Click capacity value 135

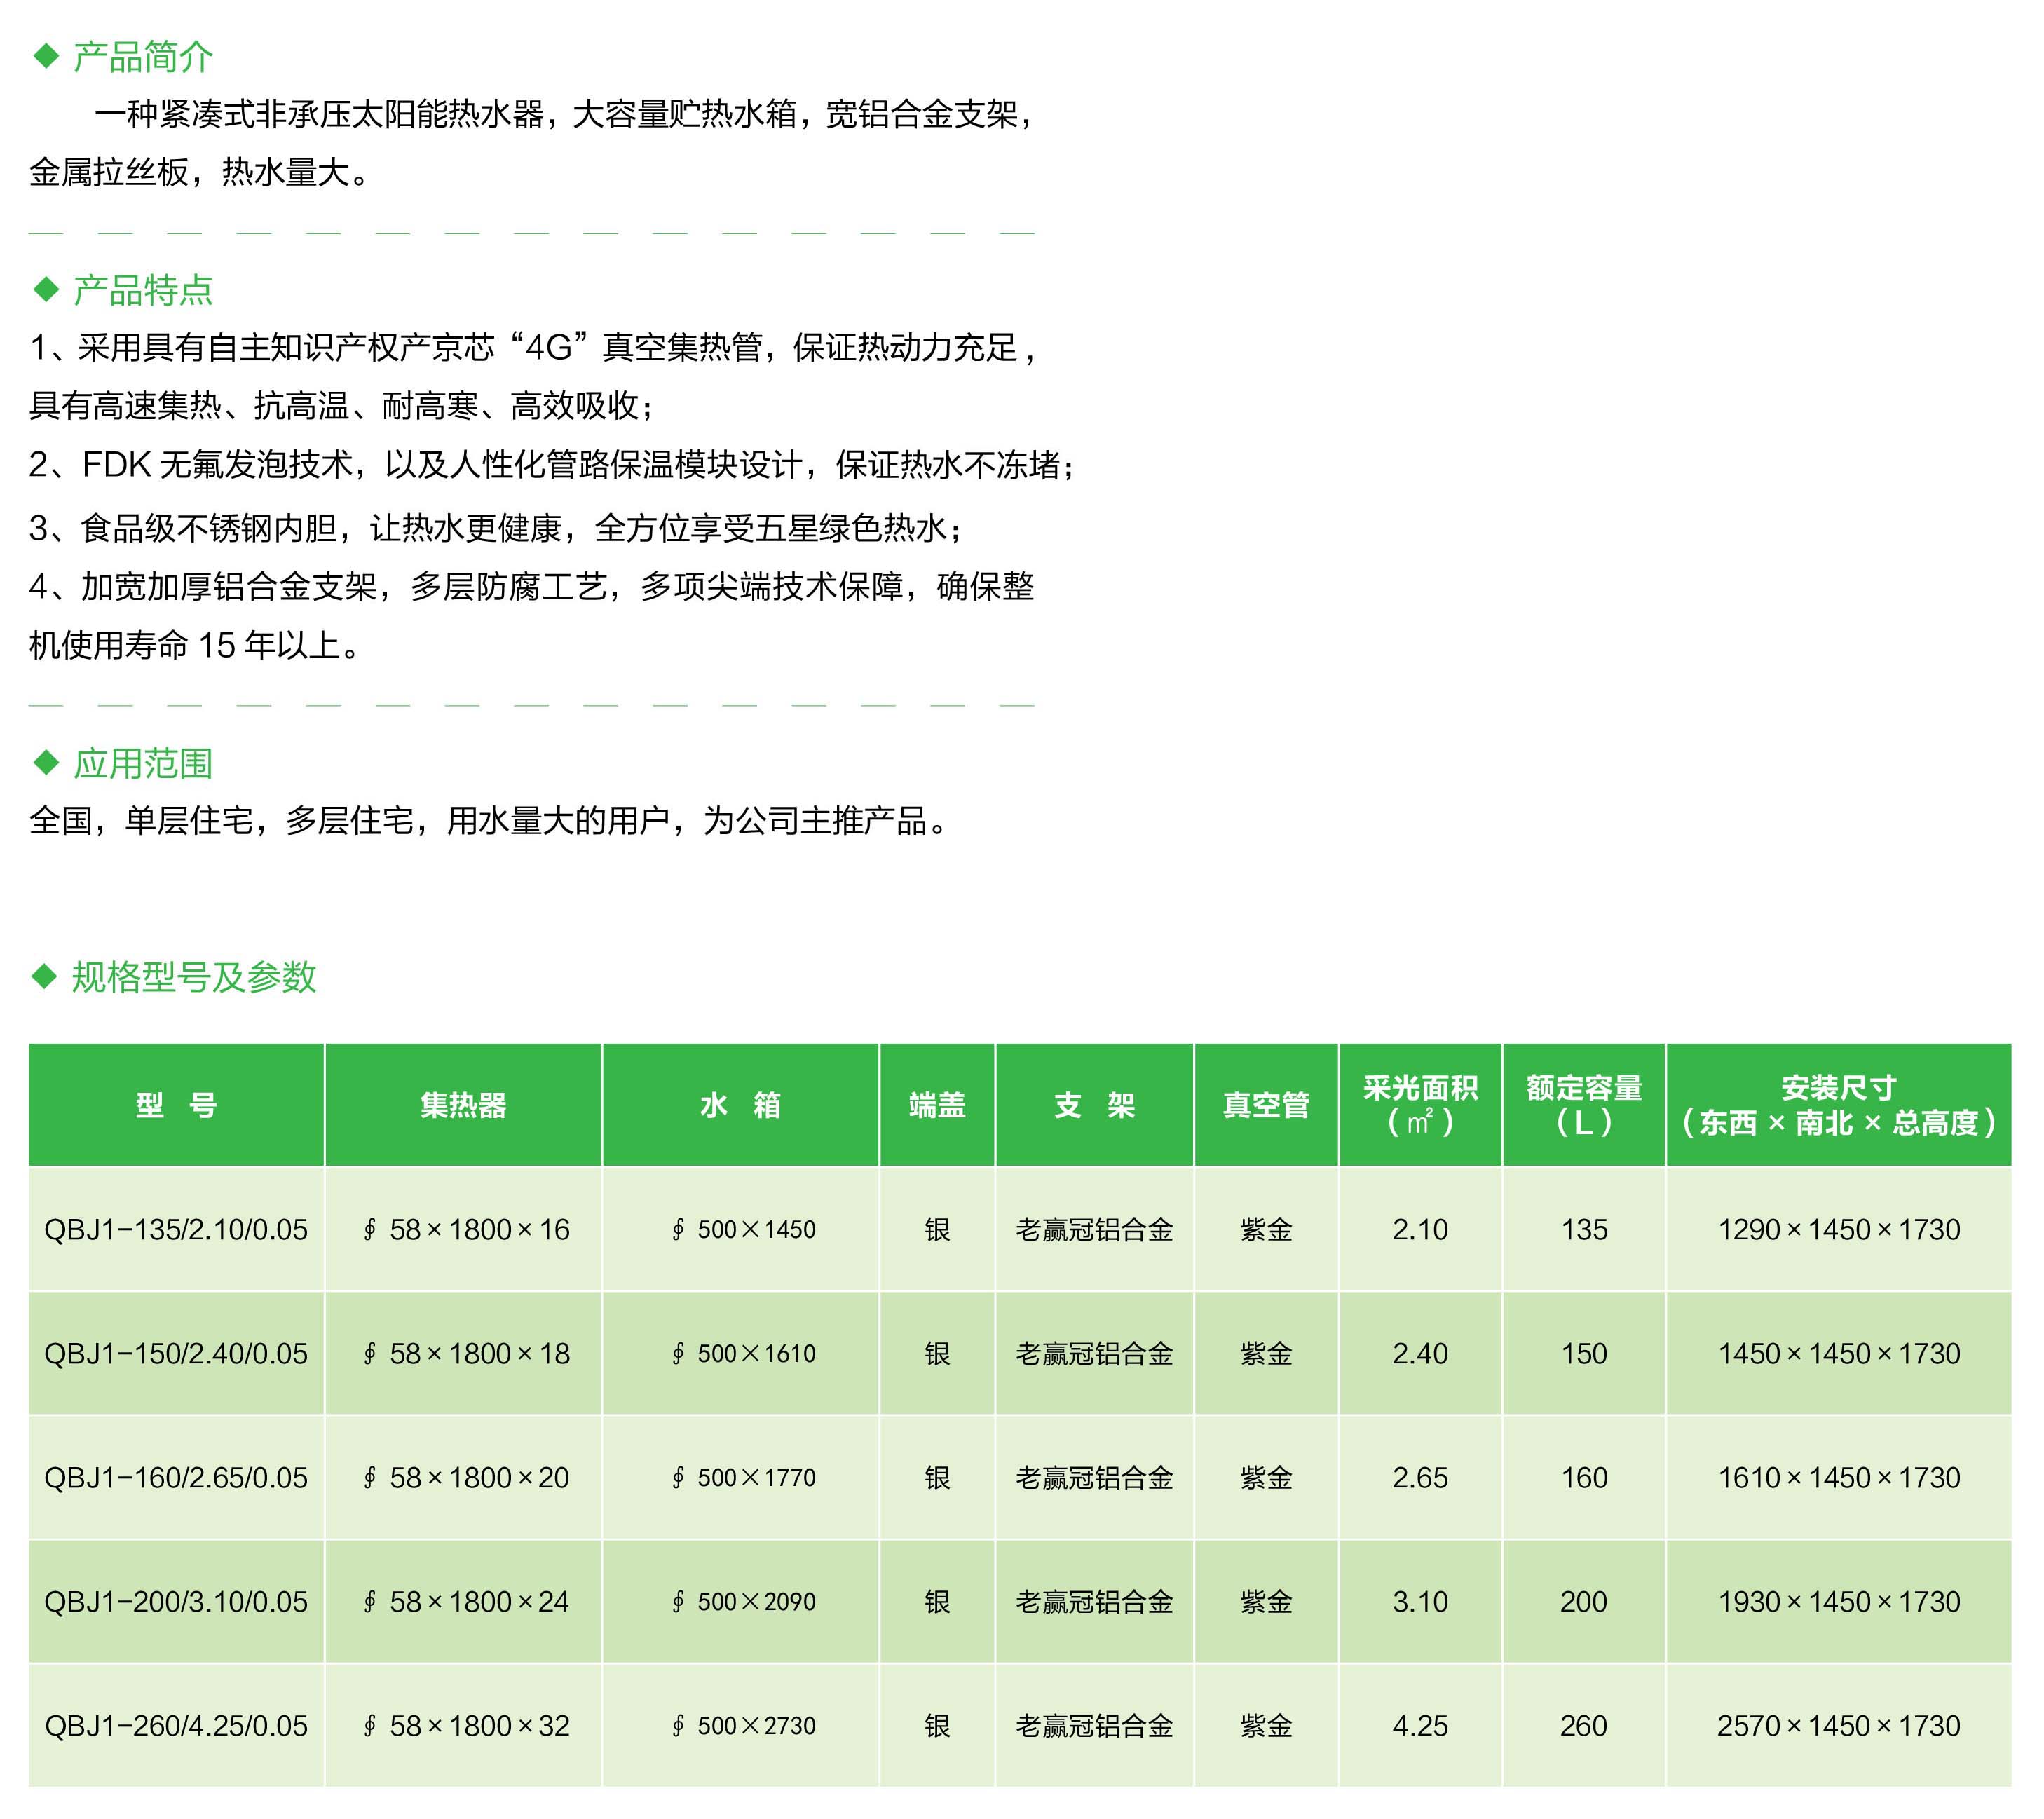[x=1584, y=1229]
